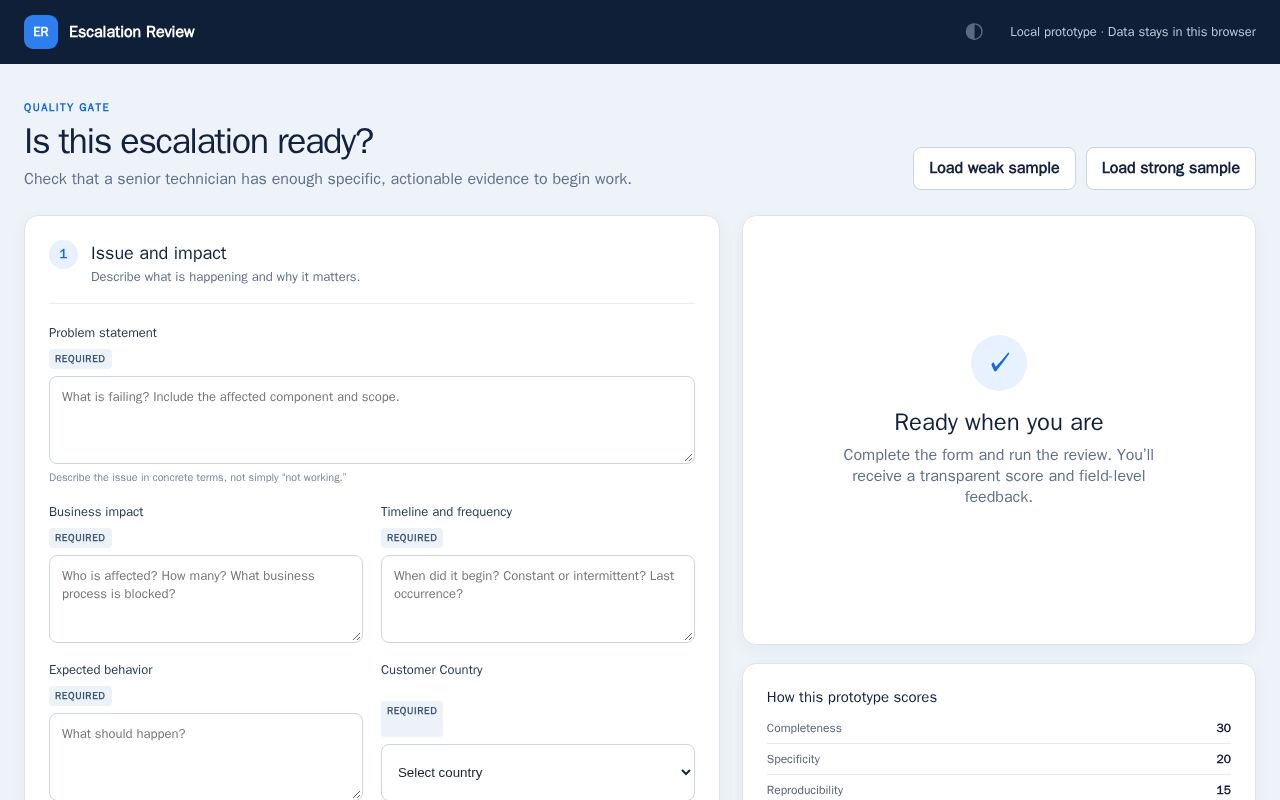Click the Expected behavior label
The image size is (1280, 800).
(101, 670)
